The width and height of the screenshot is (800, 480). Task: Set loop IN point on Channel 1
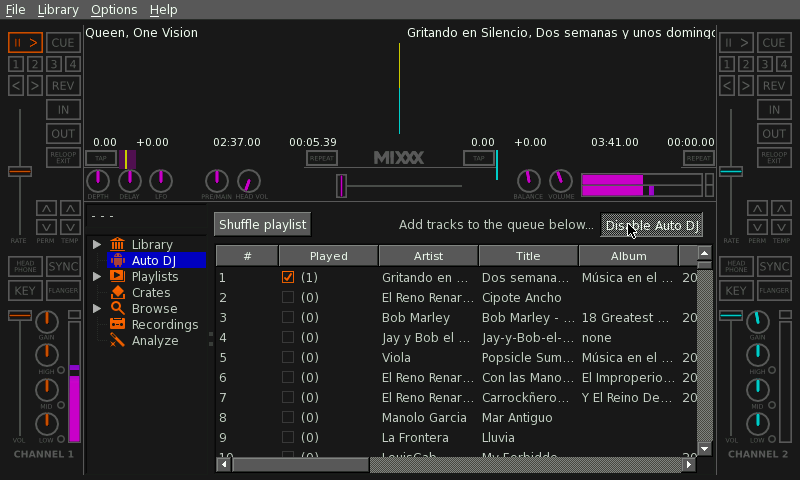pyautogui.click(x=63, y=110)
